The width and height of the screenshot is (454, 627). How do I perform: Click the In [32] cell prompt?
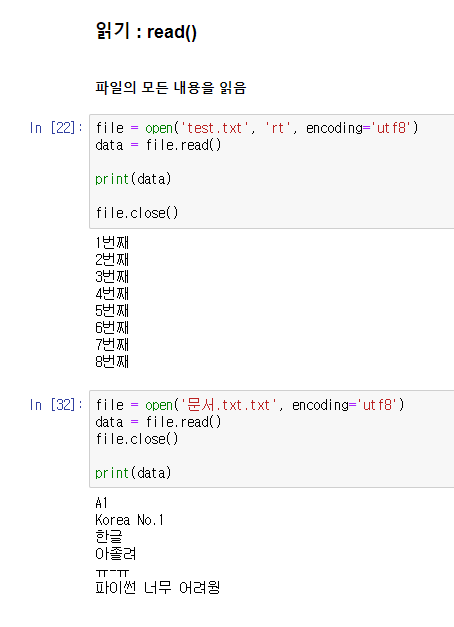56,405
